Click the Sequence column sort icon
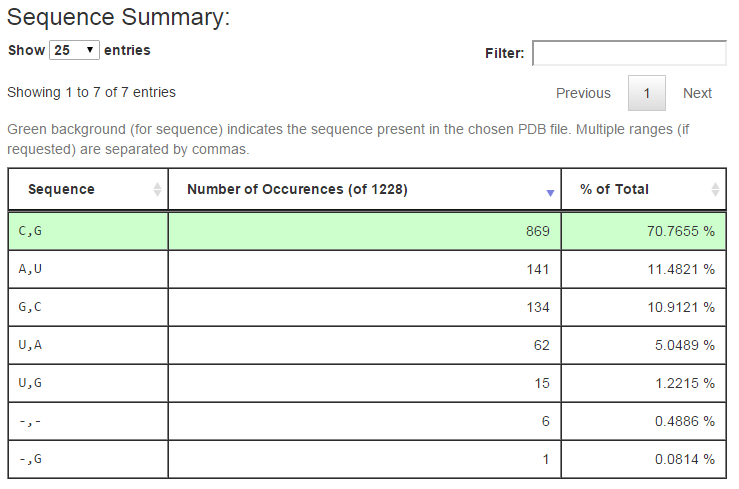The height and width of the screenshot is (489, 739). click(x=157, y=190)
